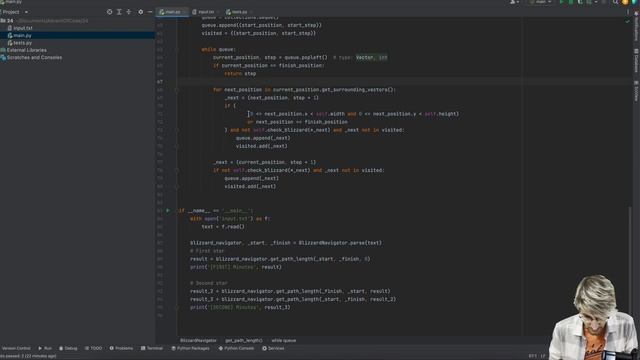Open the TODO tool window
This screenshot has height=360, width=640.
tap(93, 349)
